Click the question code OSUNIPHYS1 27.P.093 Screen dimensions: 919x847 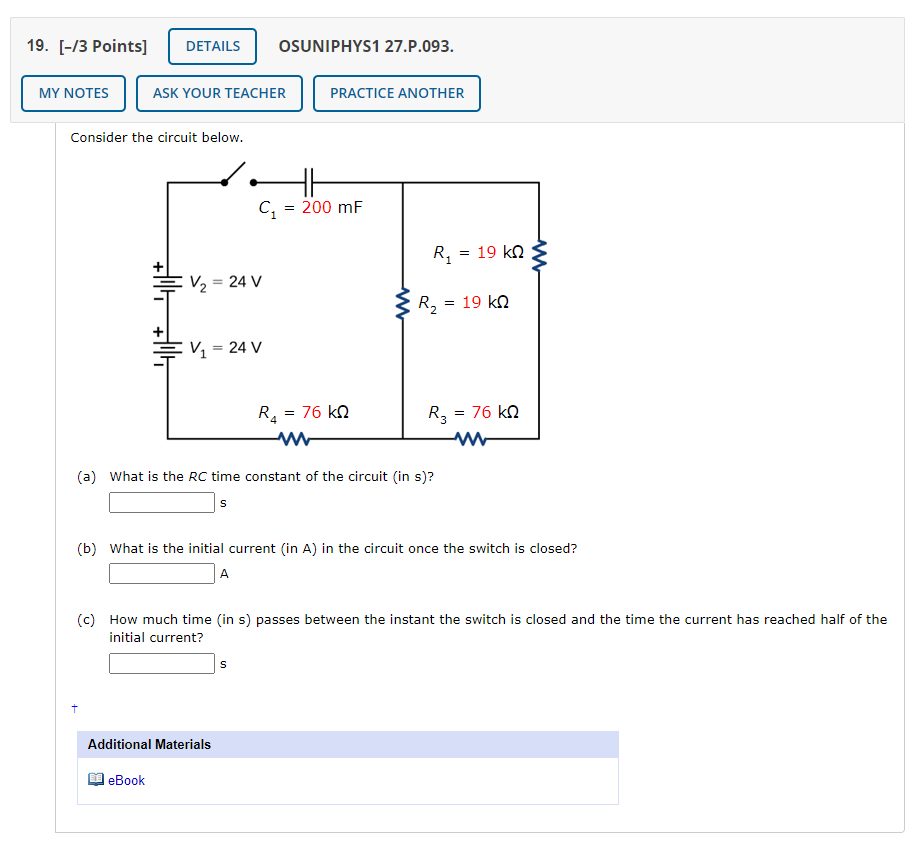(366, 46)
